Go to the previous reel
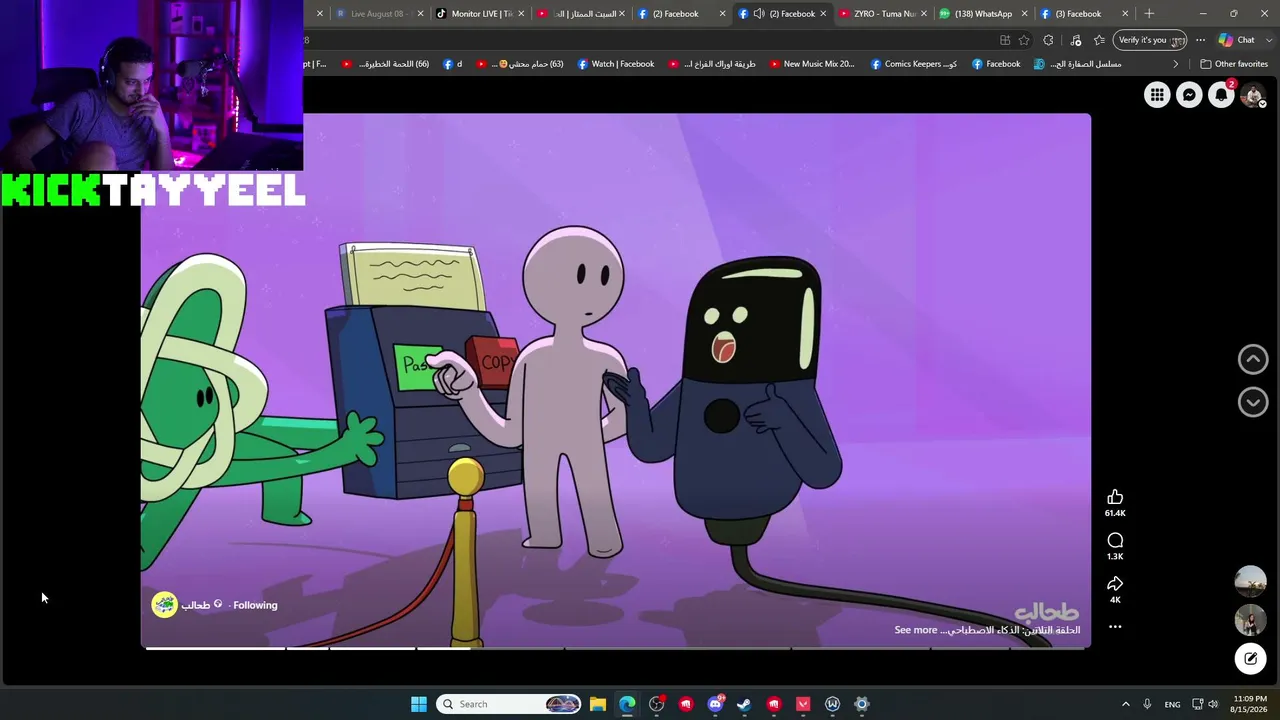This screenshot has width=1280, height=720. [x=1253, y=359]
